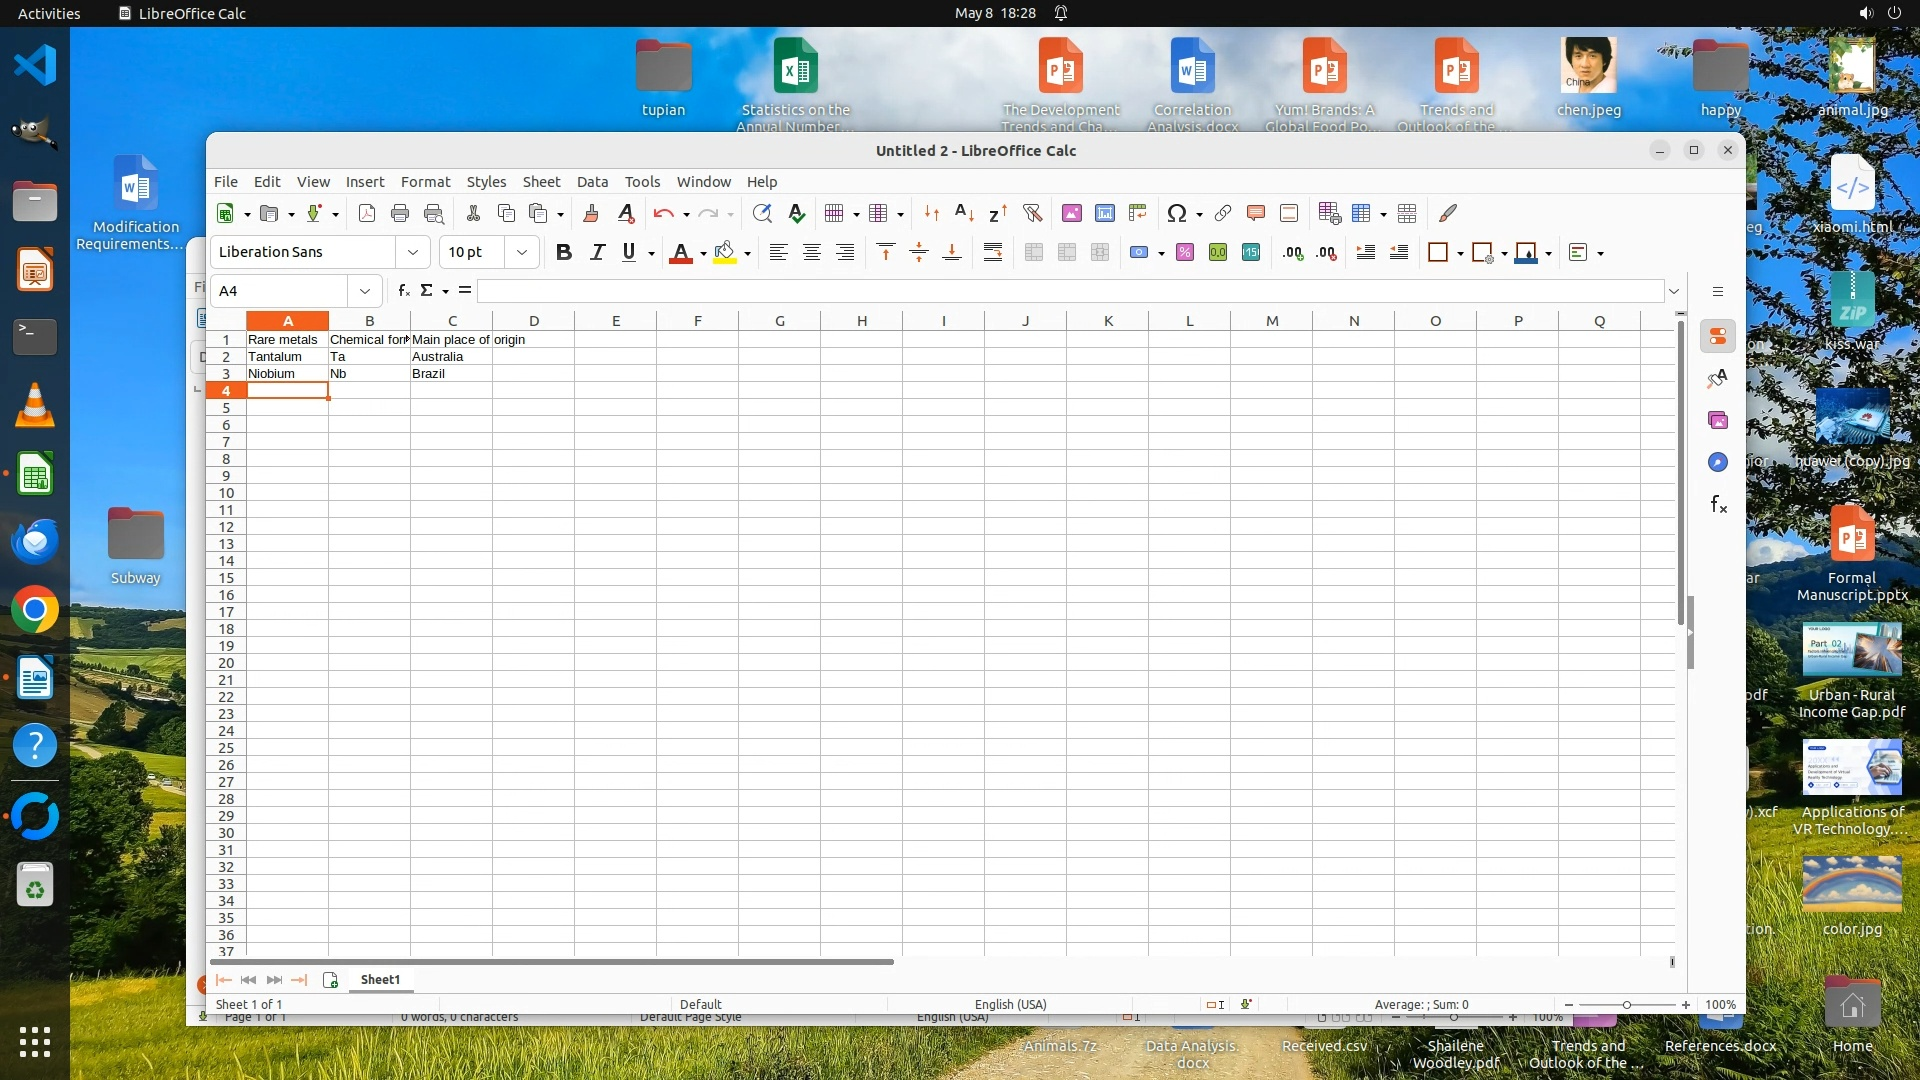The image size is (1920, 1080).
Task: Click the Export as PDF icon
Action: click(367, 213)
